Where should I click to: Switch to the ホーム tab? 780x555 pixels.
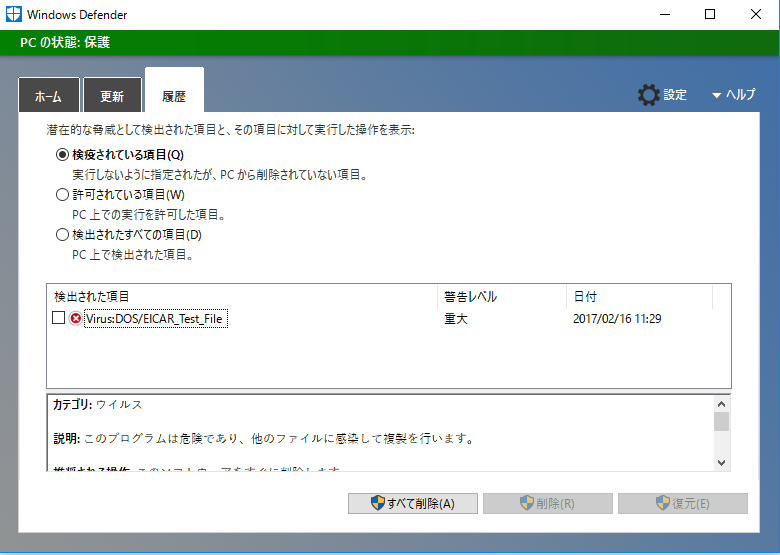point(48,97)
